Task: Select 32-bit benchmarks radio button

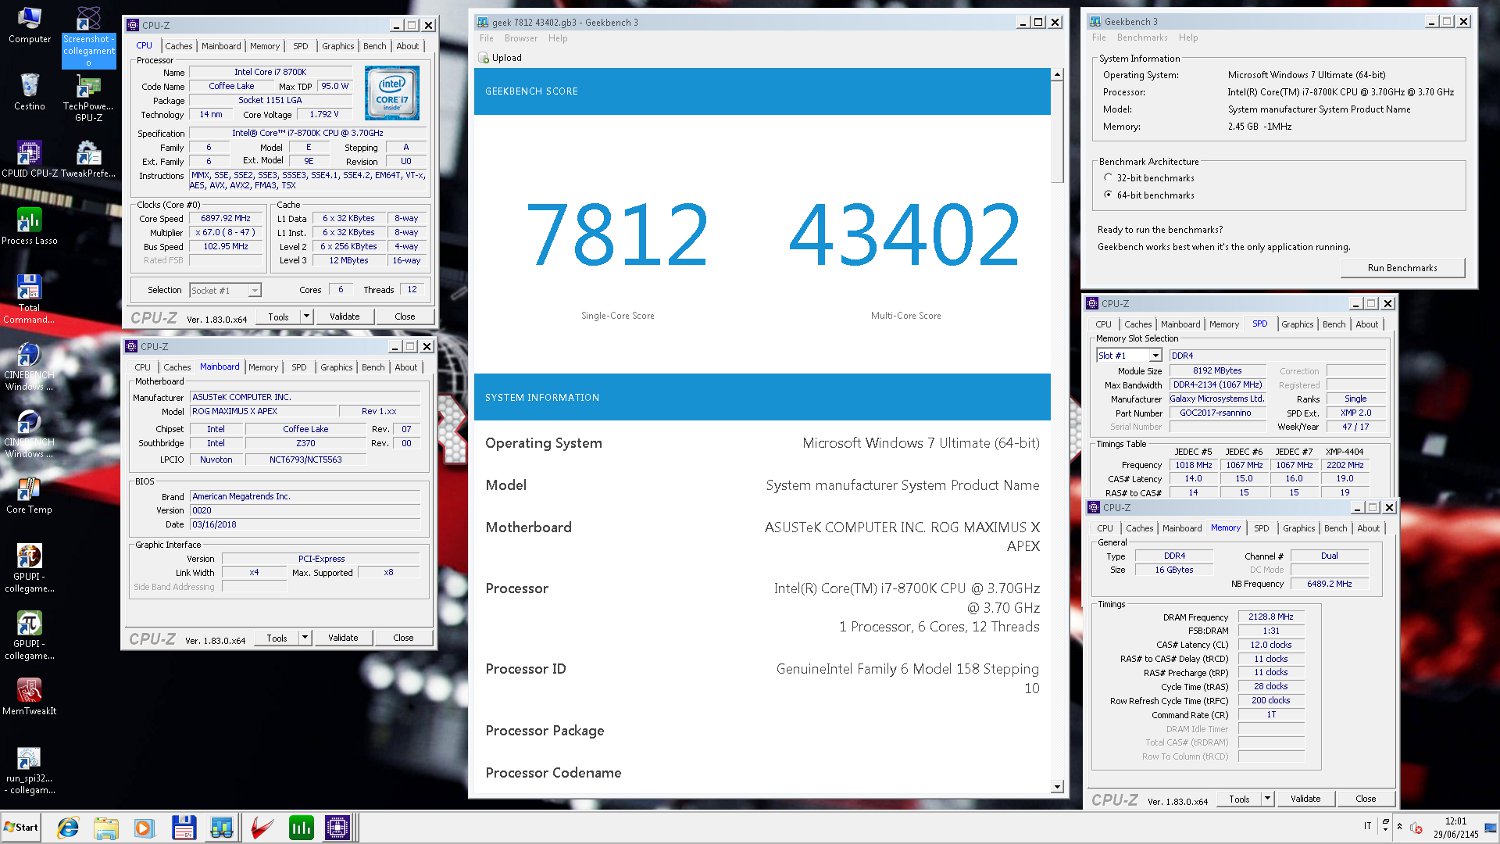Action: [x=1108, y=178]
